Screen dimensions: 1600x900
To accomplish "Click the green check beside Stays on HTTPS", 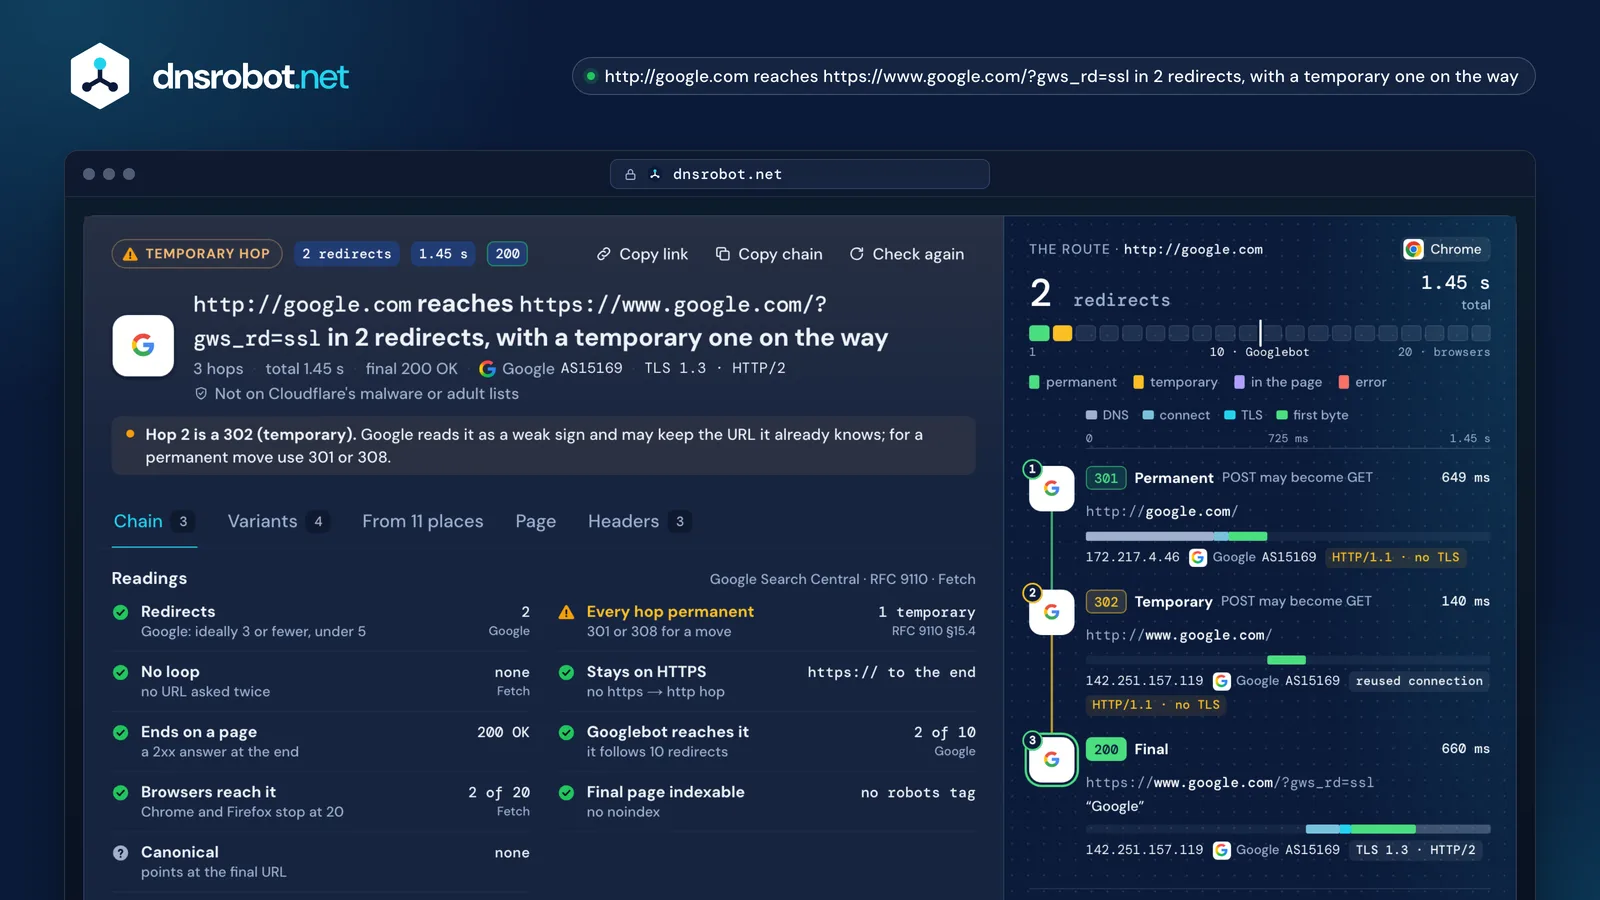I will [x=566, y=672].
